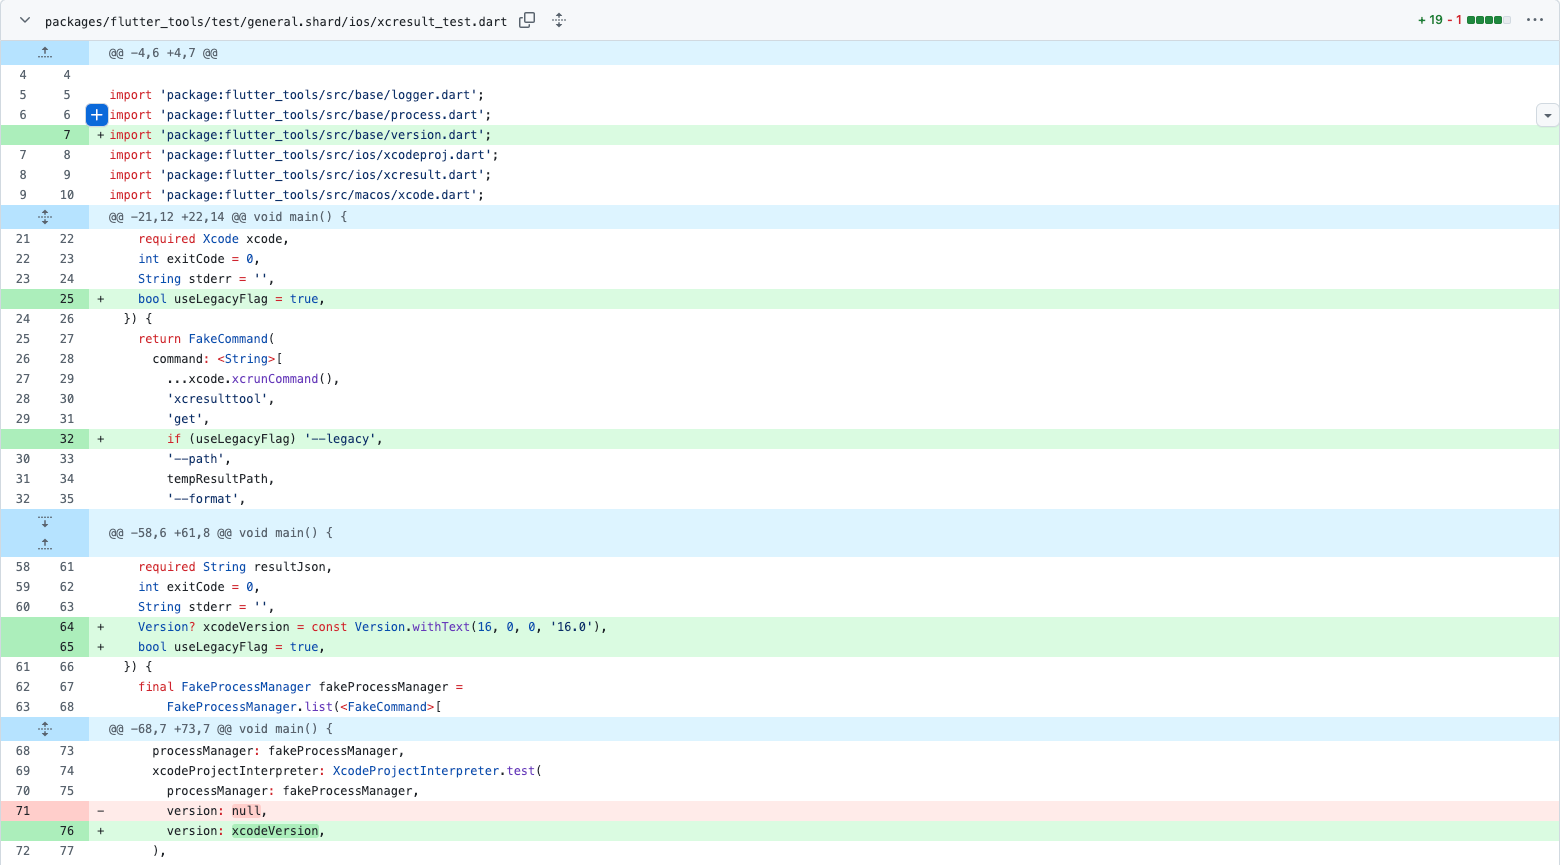The image size is (1560, 865).
Task: Select new line number 76
Action: (67, 831)
